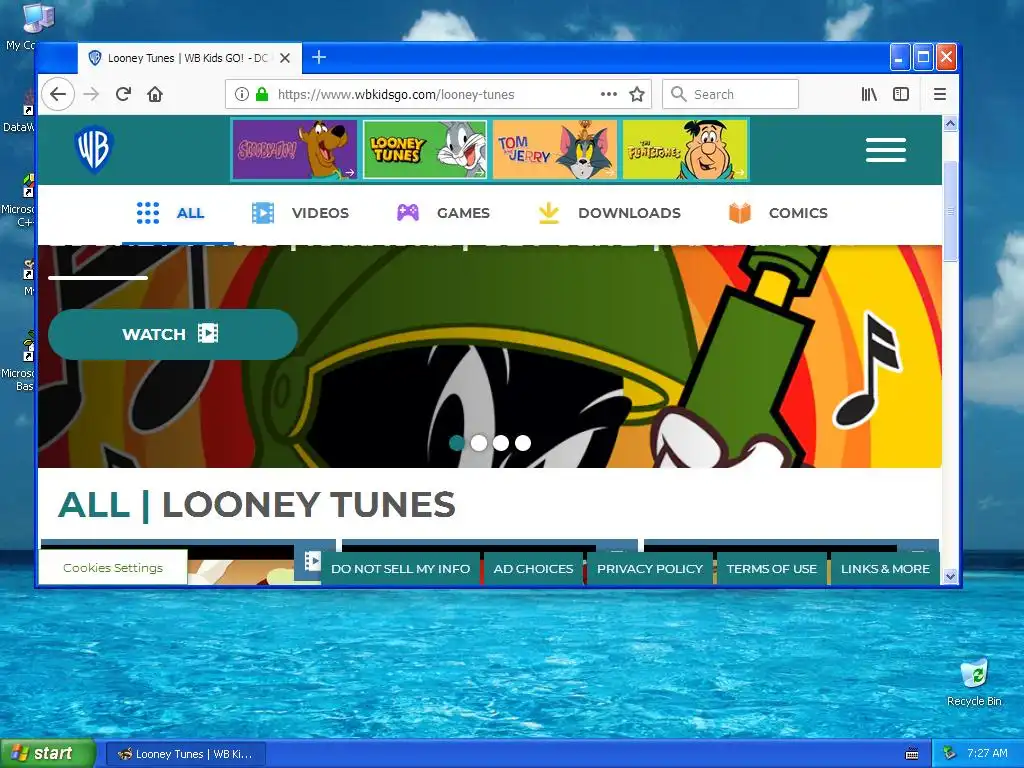Click the WB shield logo
The image size is (1024, 768).
94,150
